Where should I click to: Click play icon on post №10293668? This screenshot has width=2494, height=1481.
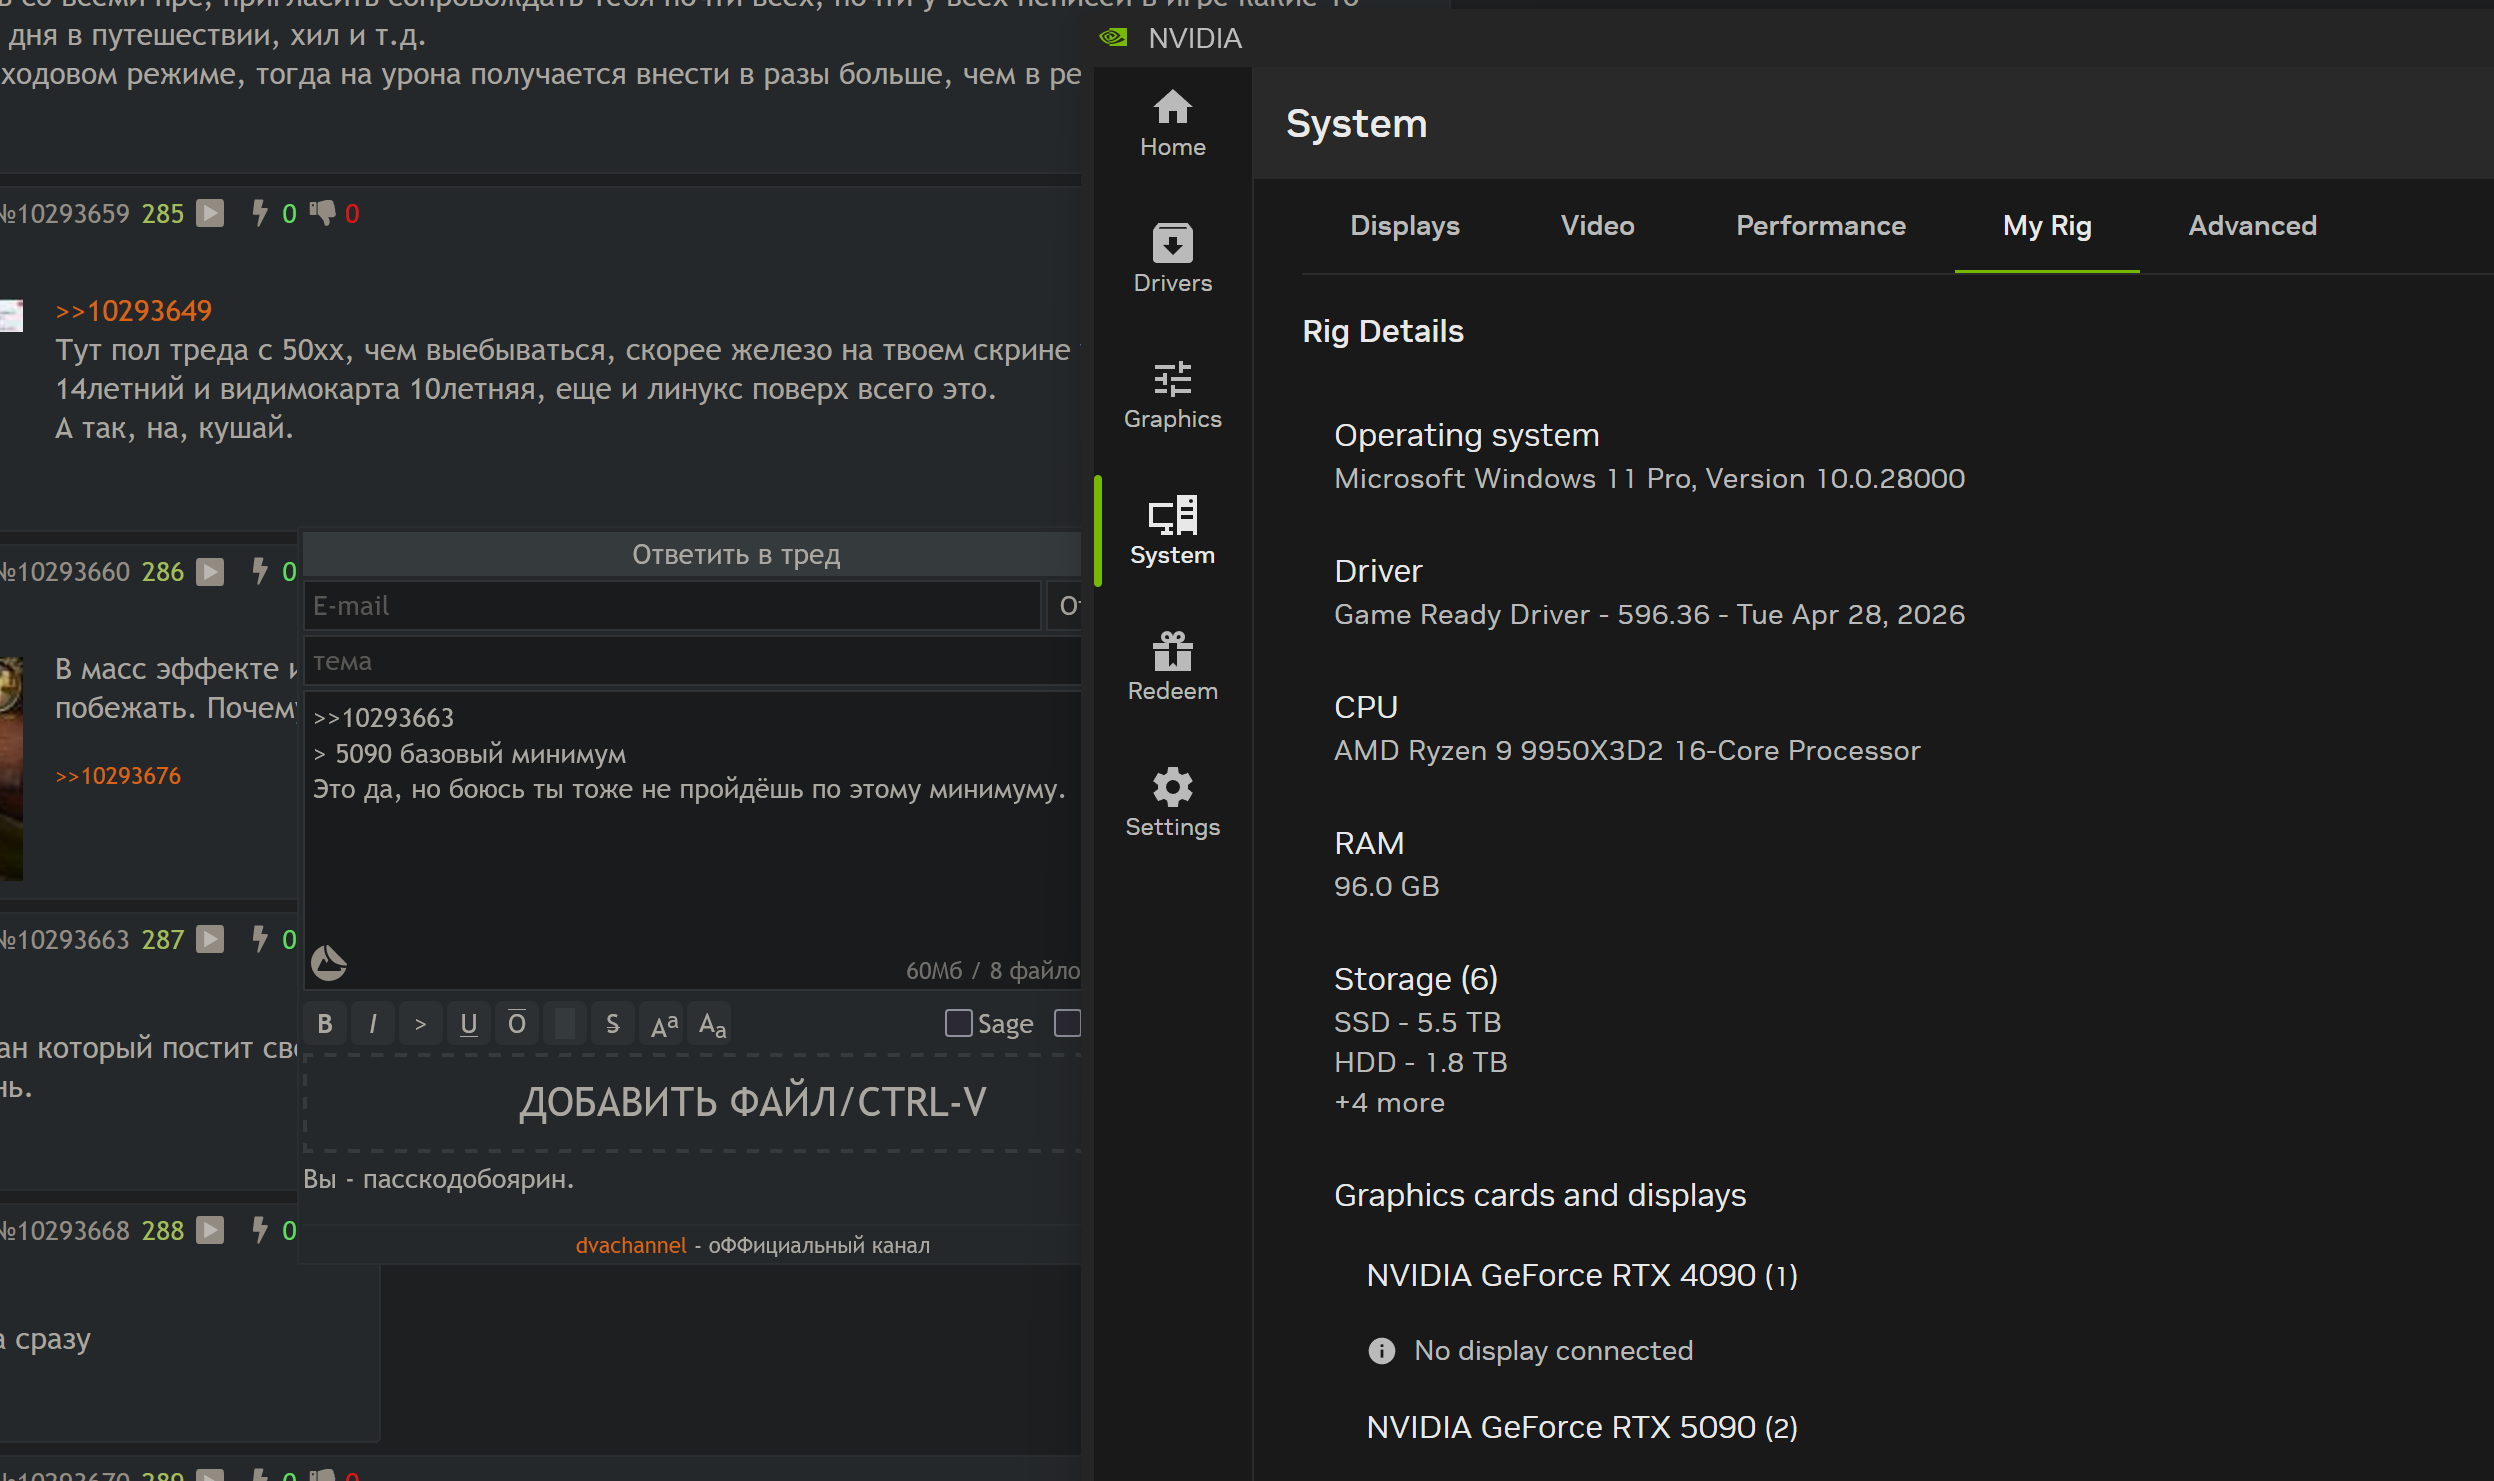[210, 1230]
